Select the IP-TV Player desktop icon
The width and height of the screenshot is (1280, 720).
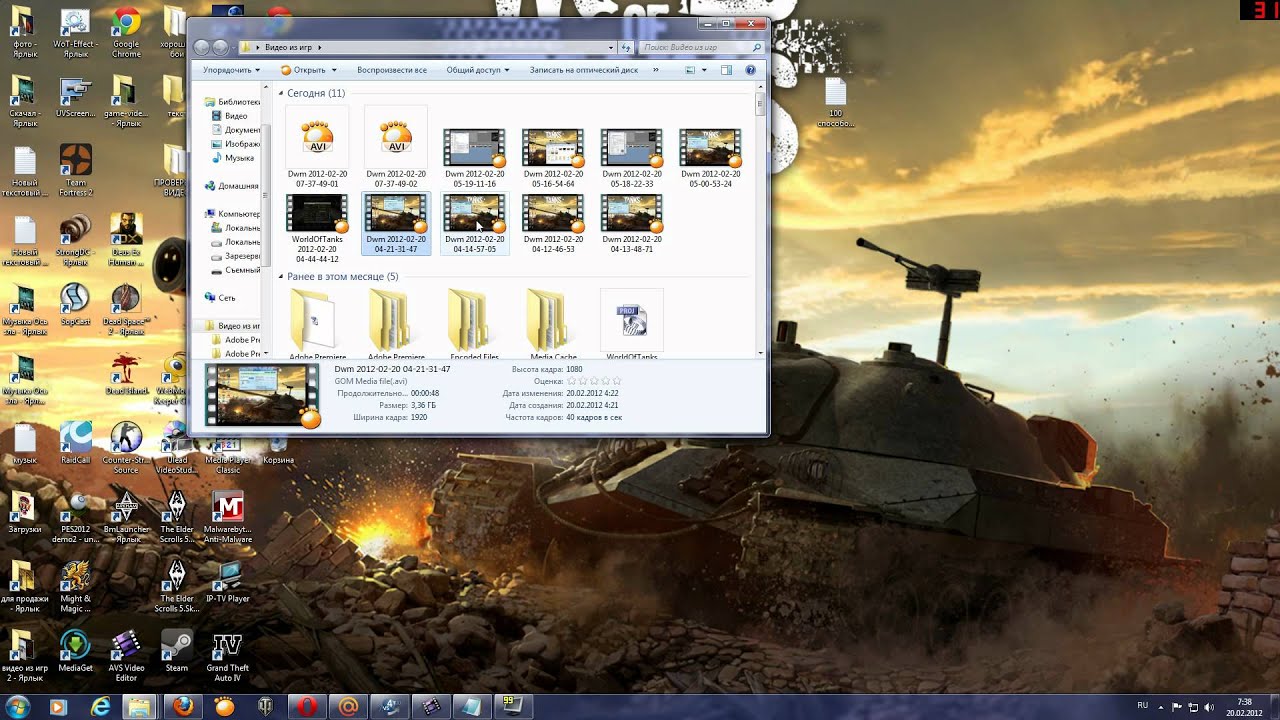point(228,582)
